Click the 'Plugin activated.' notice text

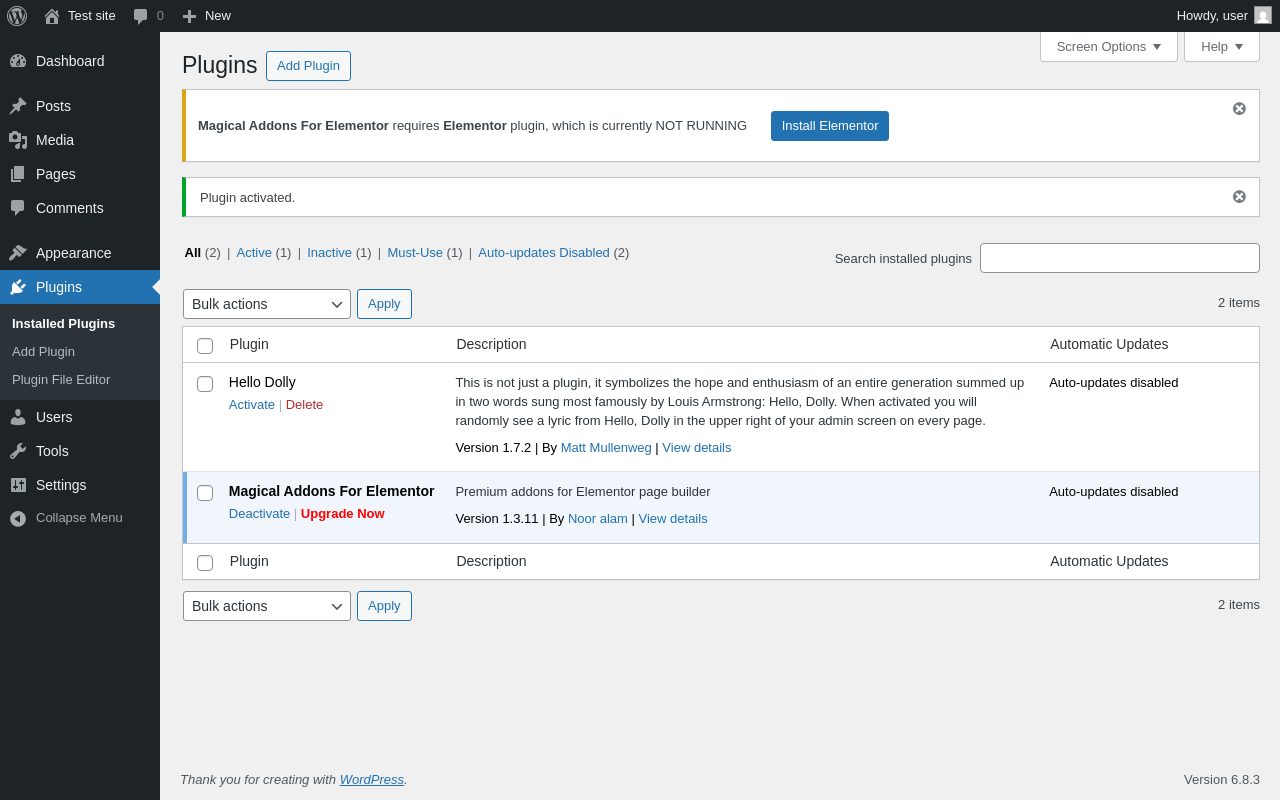point(247,198)
